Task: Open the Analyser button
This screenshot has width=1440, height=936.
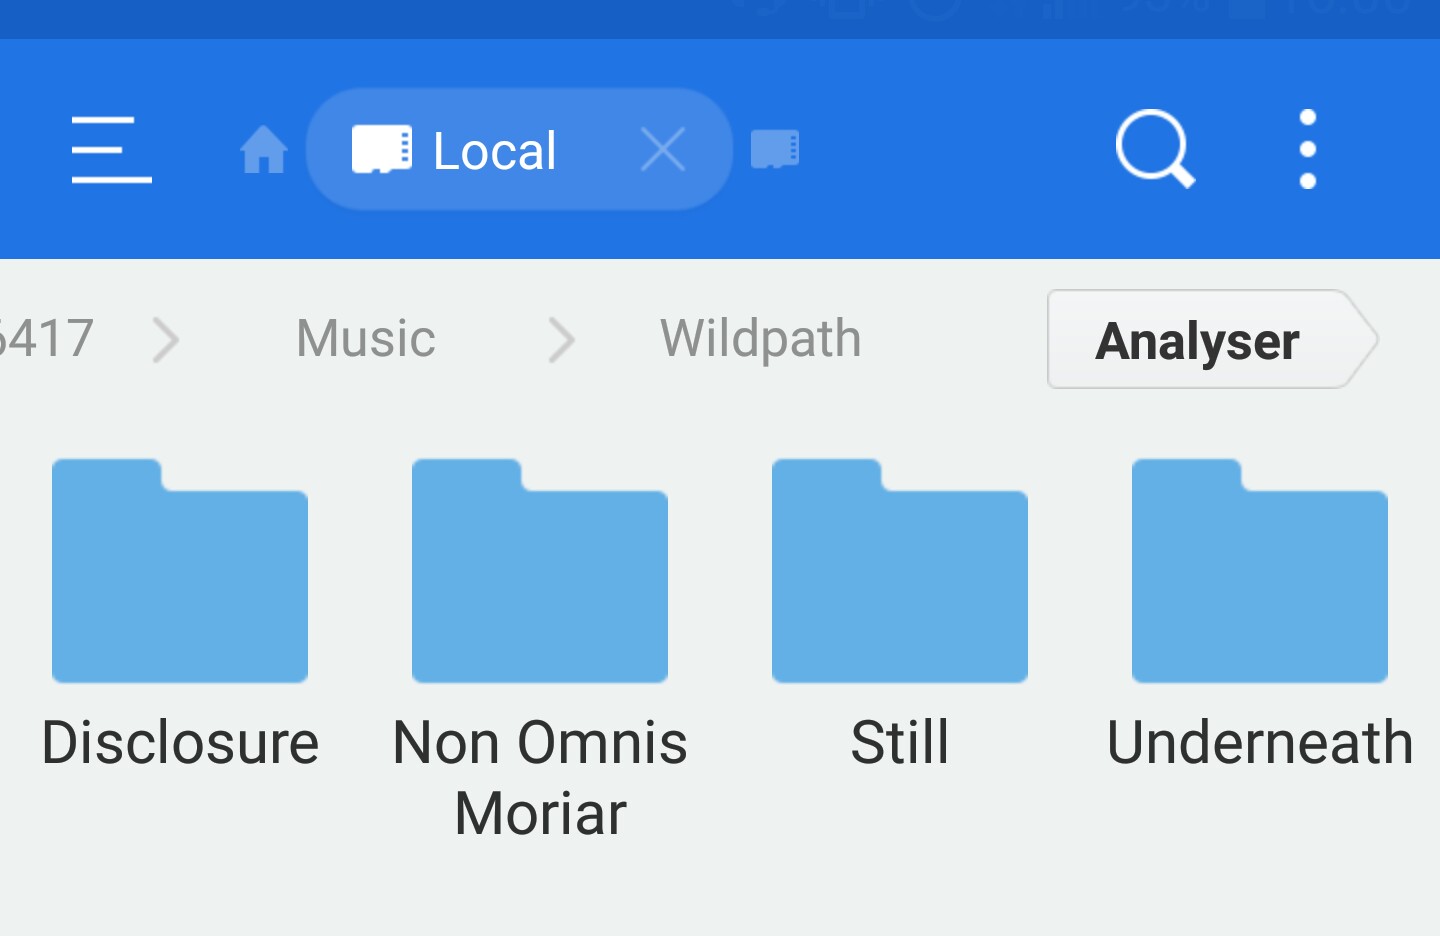Action: tap(1213, 339)
